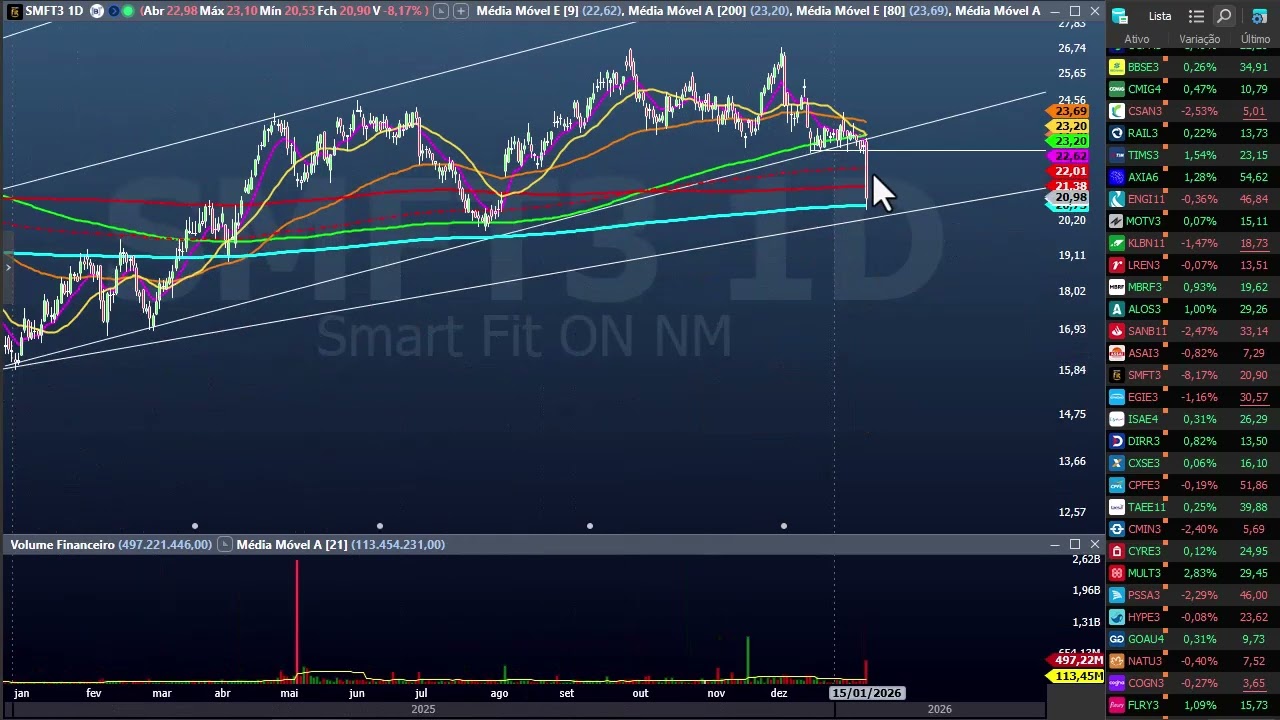Screen dimensions: 1280x720
Task: Select AXIA6 row icon
Action: coord(1117,177)
